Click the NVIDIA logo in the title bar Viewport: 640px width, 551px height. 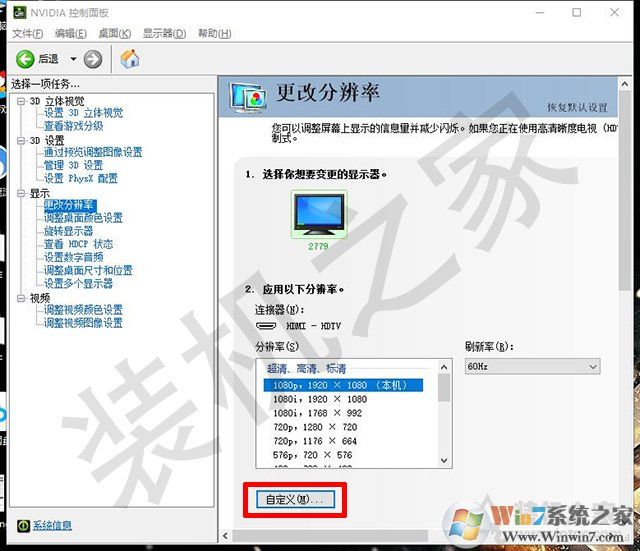pyautogui.click(x=20, y=13)
